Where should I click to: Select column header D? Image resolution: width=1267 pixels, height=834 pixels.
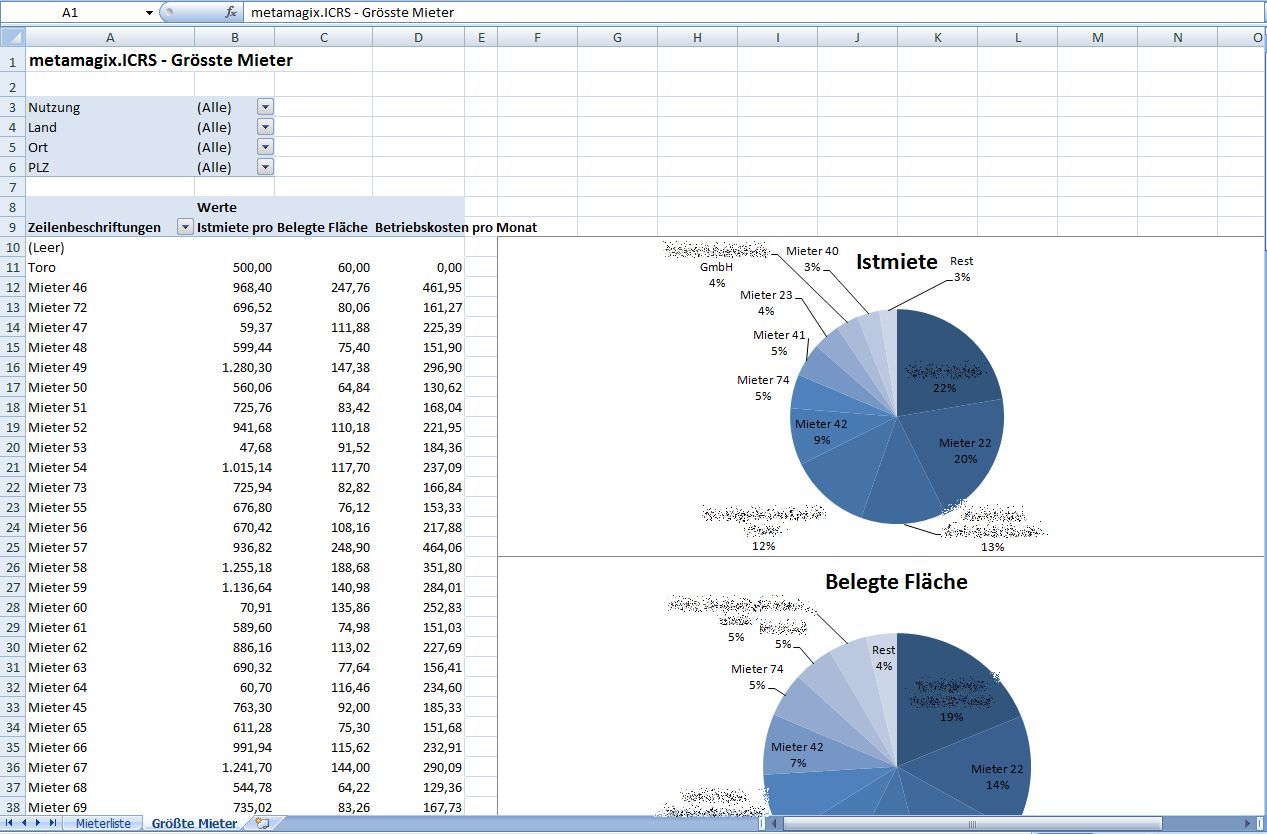[418, 37]
